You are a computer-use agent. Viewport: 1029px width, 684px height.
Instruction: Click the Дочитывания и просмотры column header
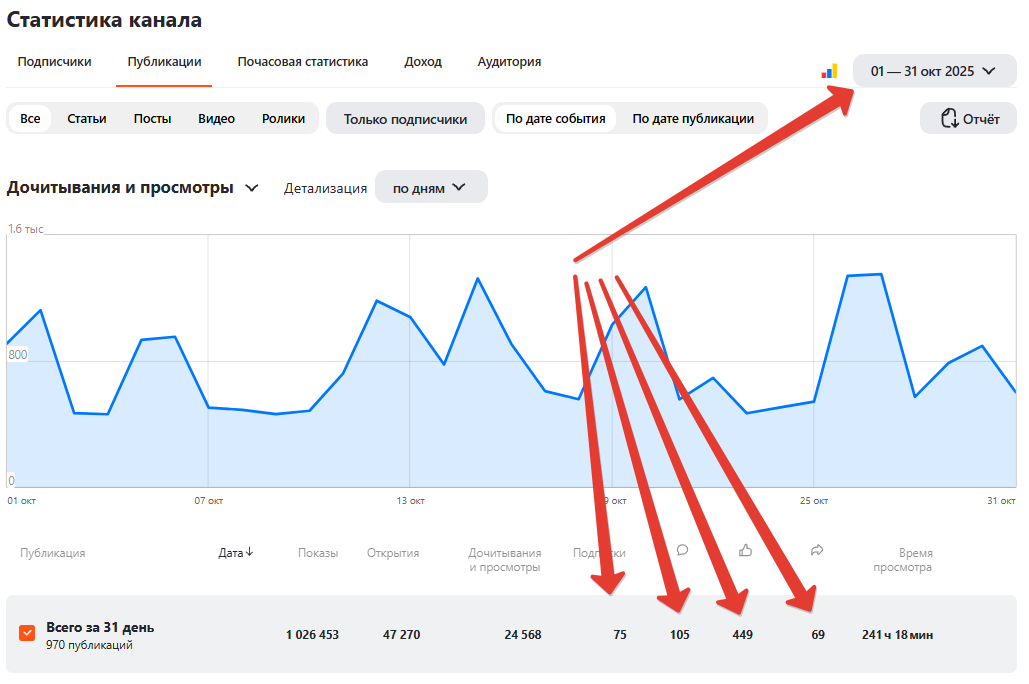pyautogui.click(x=505, y=560)
